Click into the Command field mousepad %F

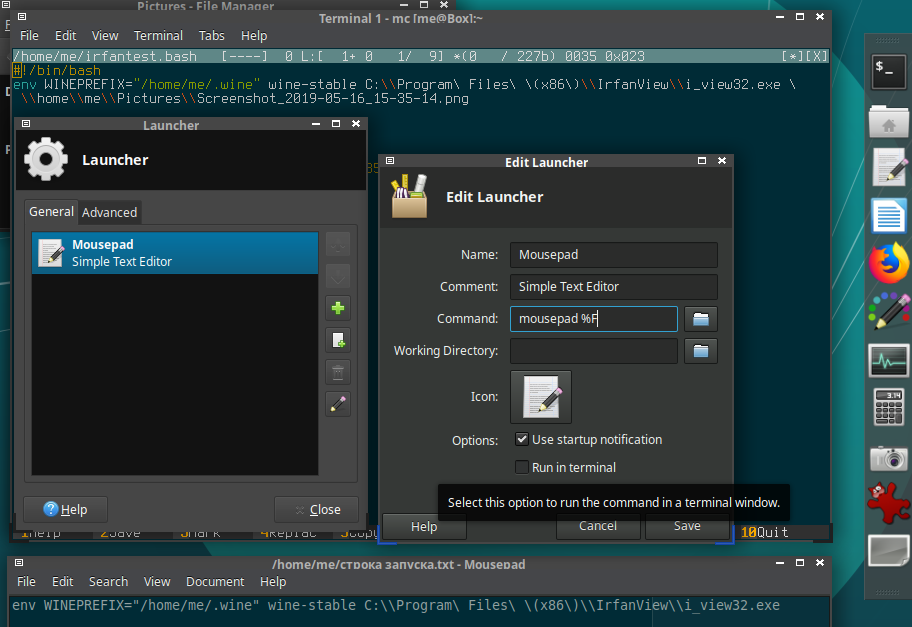click(594, 319)
